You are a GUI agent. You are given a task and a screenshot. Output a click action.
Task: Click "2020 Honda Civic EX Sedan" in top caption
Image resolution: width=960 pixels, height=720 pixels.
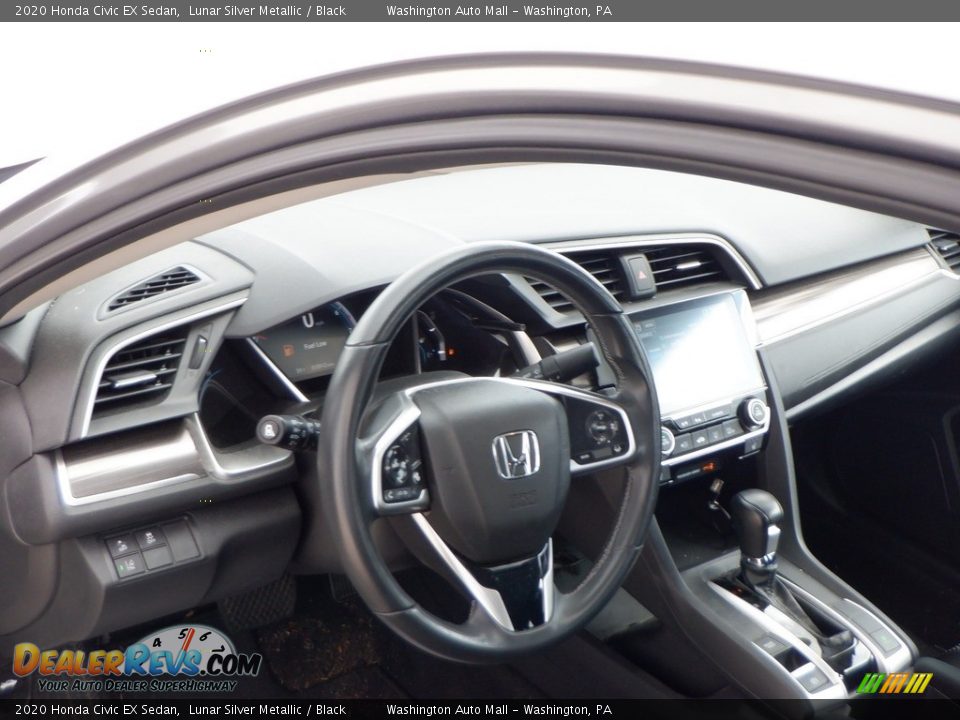coord(96,10)
